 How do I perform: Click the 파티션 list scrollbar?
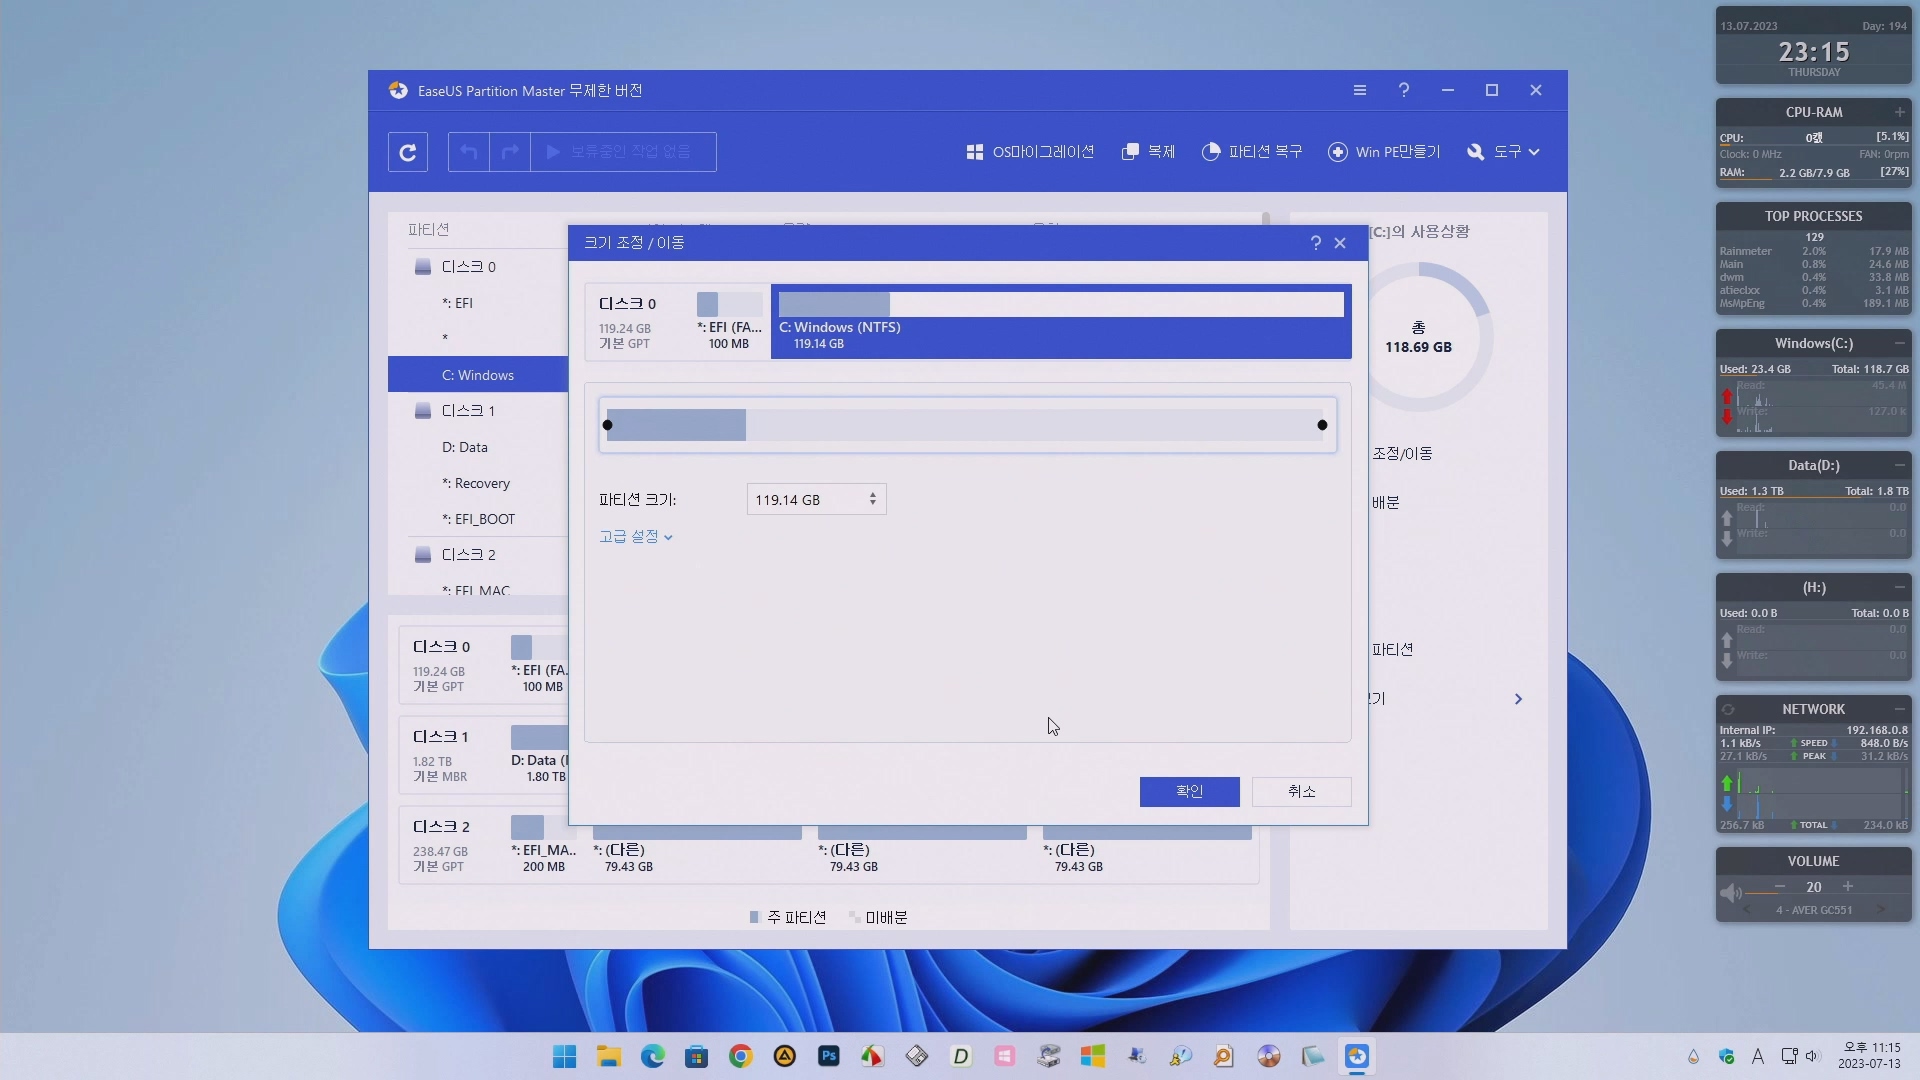pyautogui.click(x=1266, y=219)
